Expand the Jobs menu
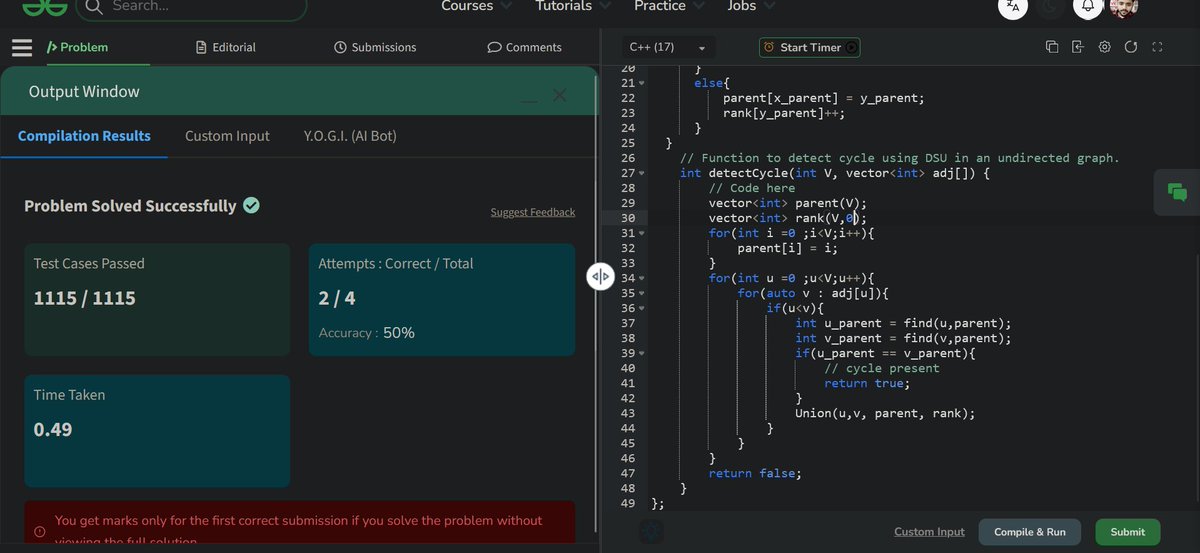Image resolution: width=1200 pixels, height=553 pixels. 750,6
